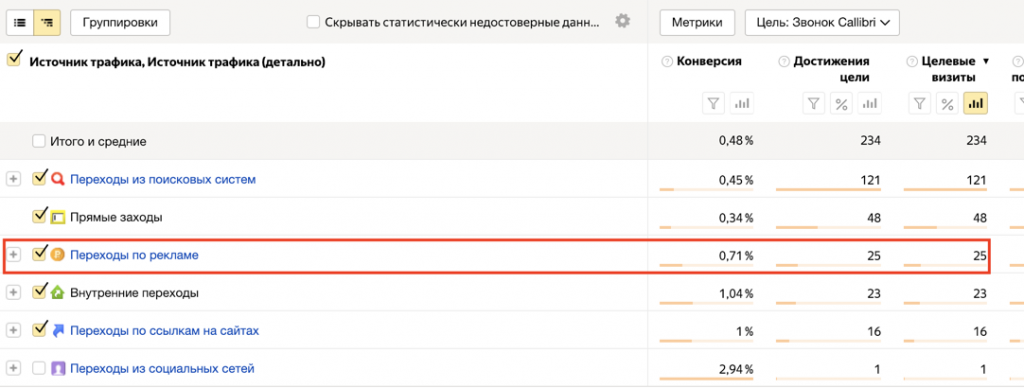Uncheck Переходы из поисковых систем checkbox
Image resolution: width=1024 pixels, height=388 pixels.
39,178
